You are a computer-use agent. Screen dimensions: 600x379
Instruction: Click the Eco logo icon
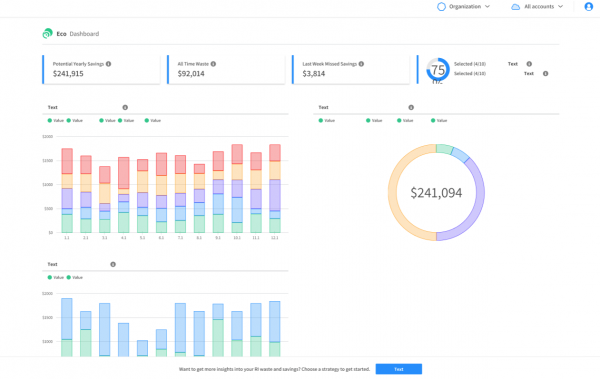point(47,34)
